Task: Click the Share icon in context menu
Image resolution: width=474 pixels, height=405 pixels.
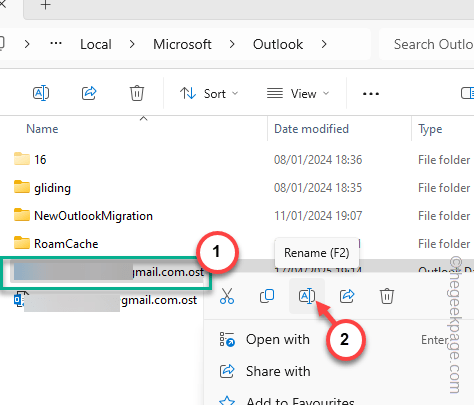Action: pyautogui.click(x=347, y=296)
